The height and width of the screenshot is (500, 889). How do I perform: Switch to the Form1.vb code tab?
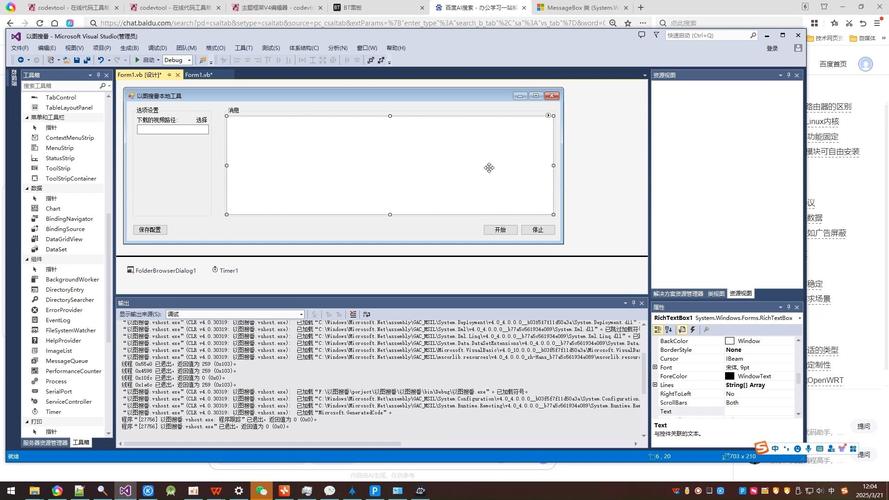pyautogui.click(x=197, y=75)
